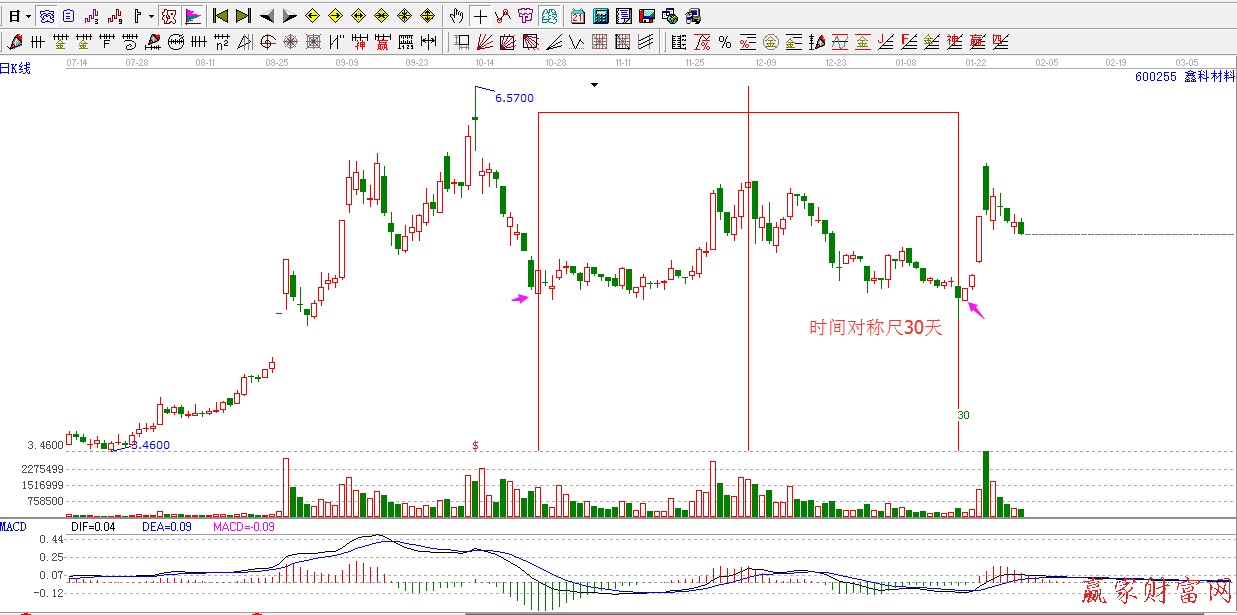Image resolution: width=1237 pixels, height=615 pixels.
Task: Click the grey right-pointing triangle scroll icon
Action: [289, 16]
